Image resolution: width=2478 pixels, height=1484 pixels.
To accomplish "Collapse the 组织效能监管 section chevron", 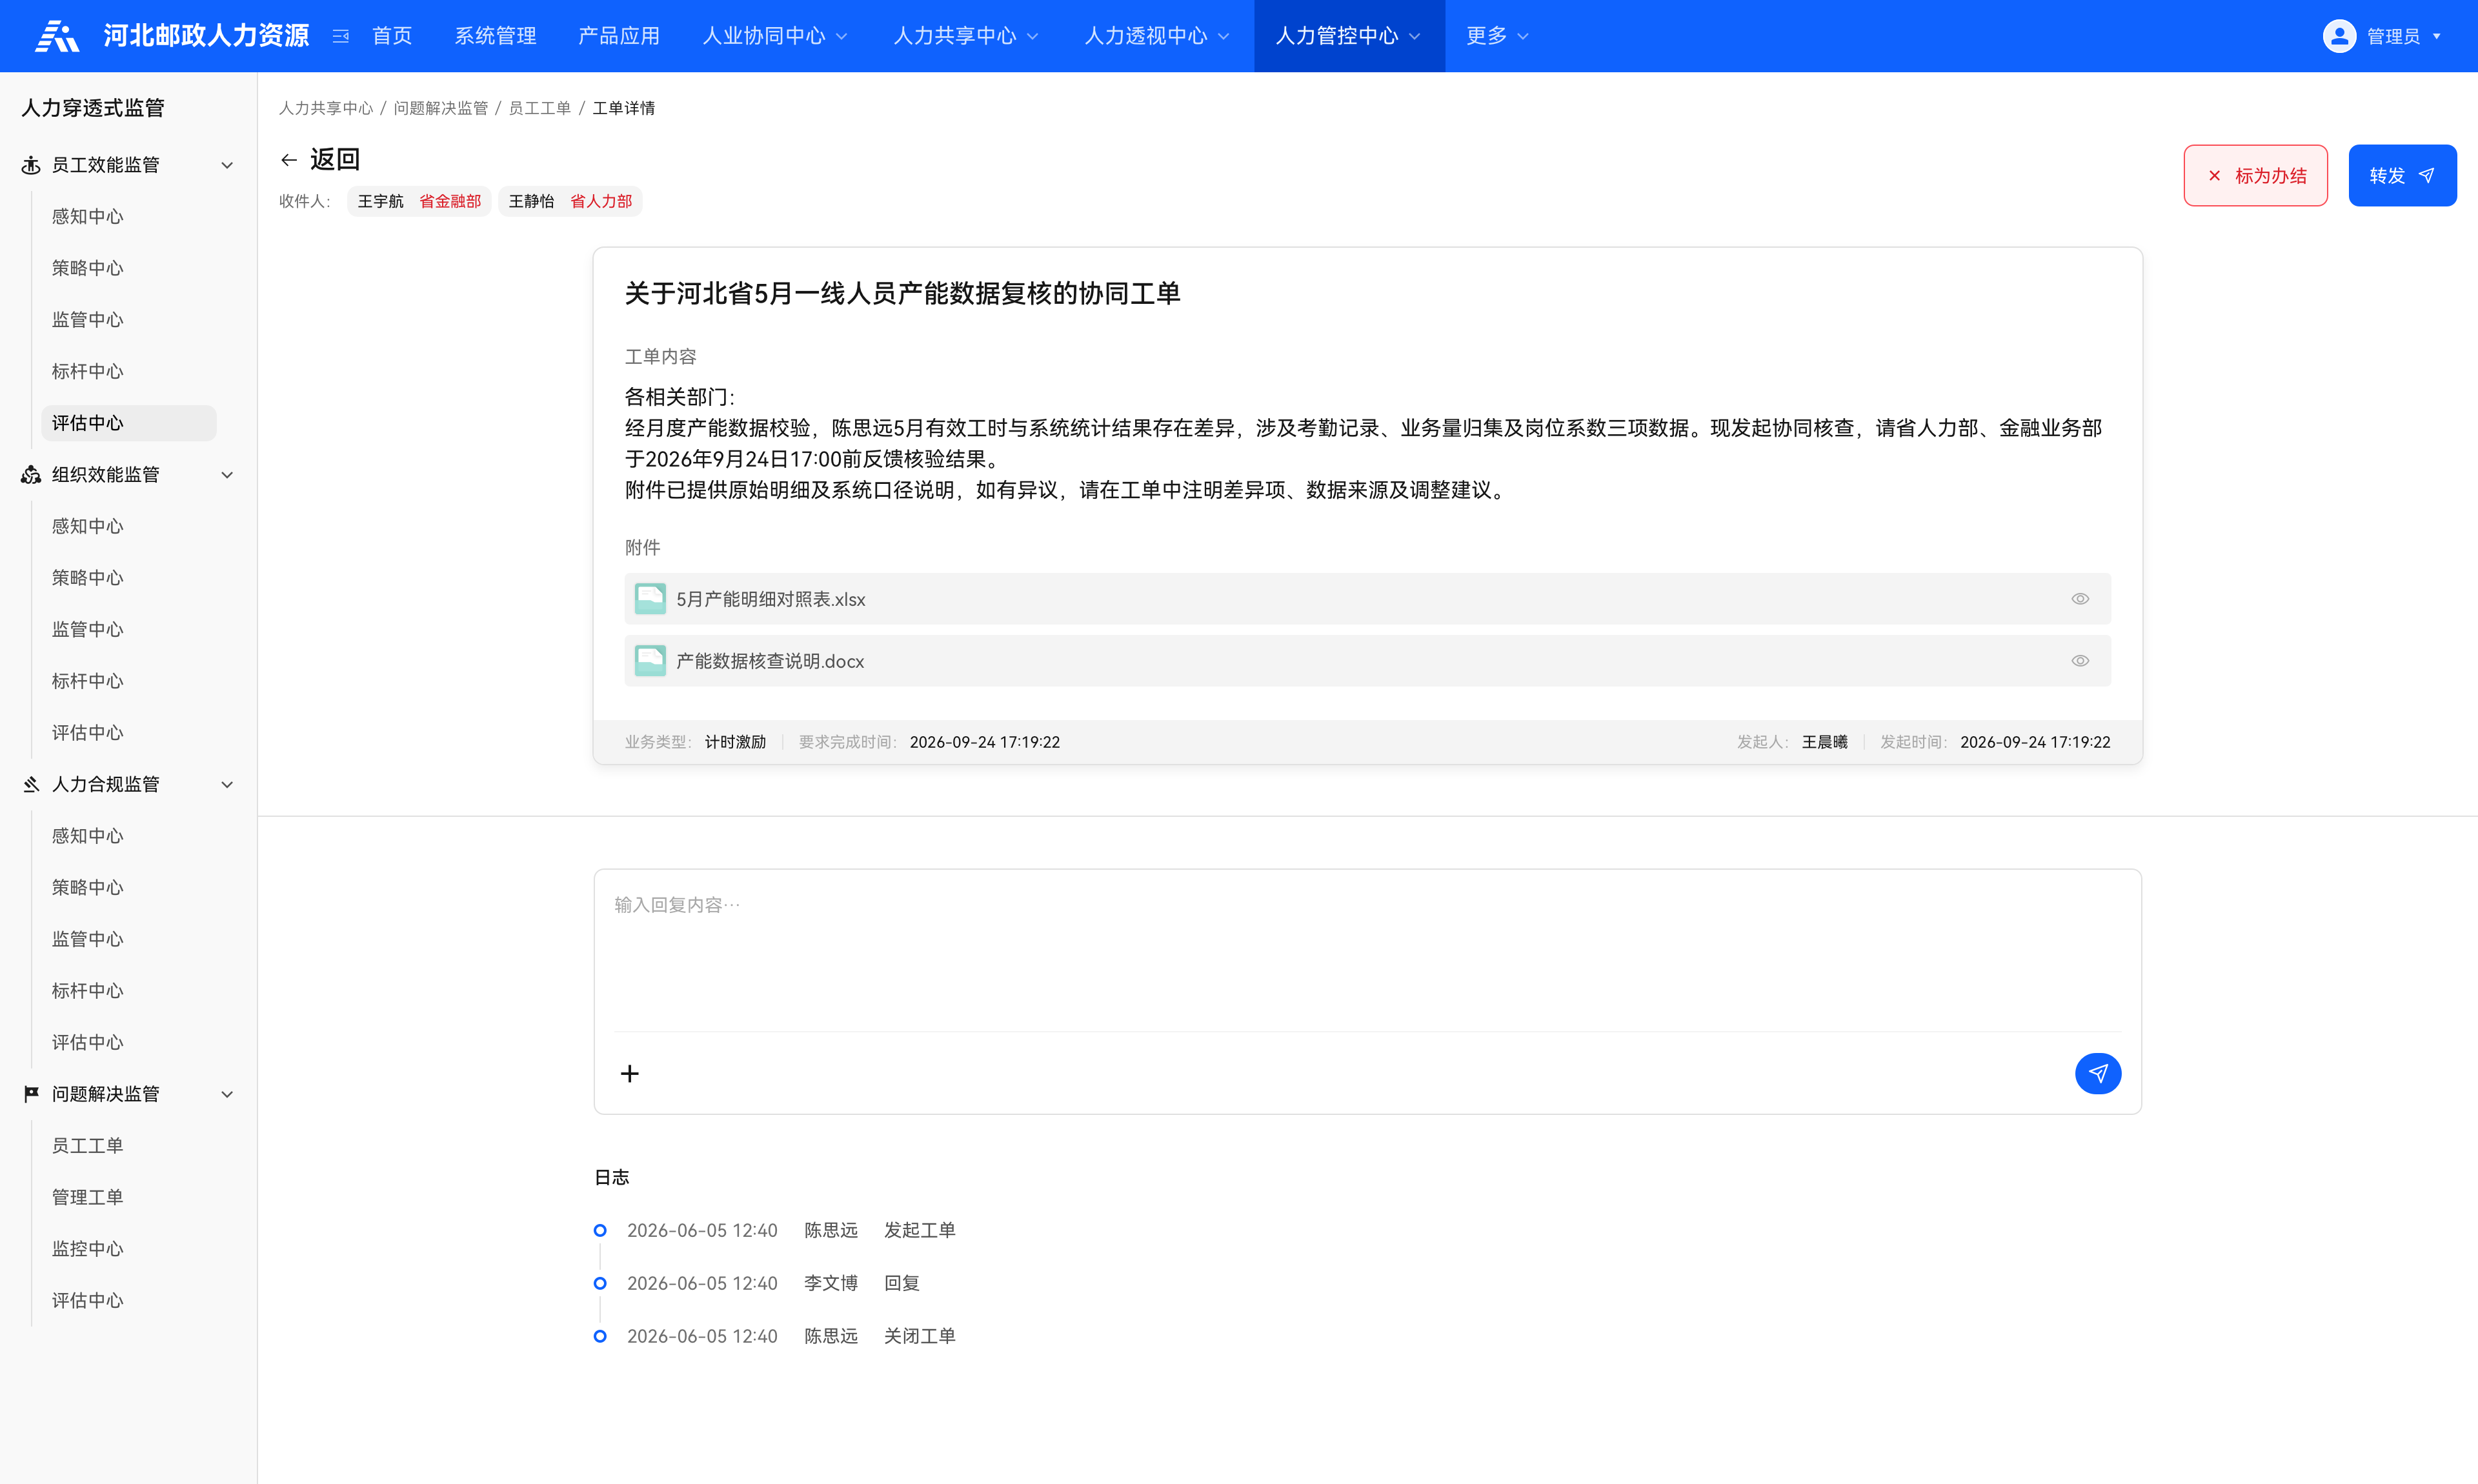I will point(227,475).
